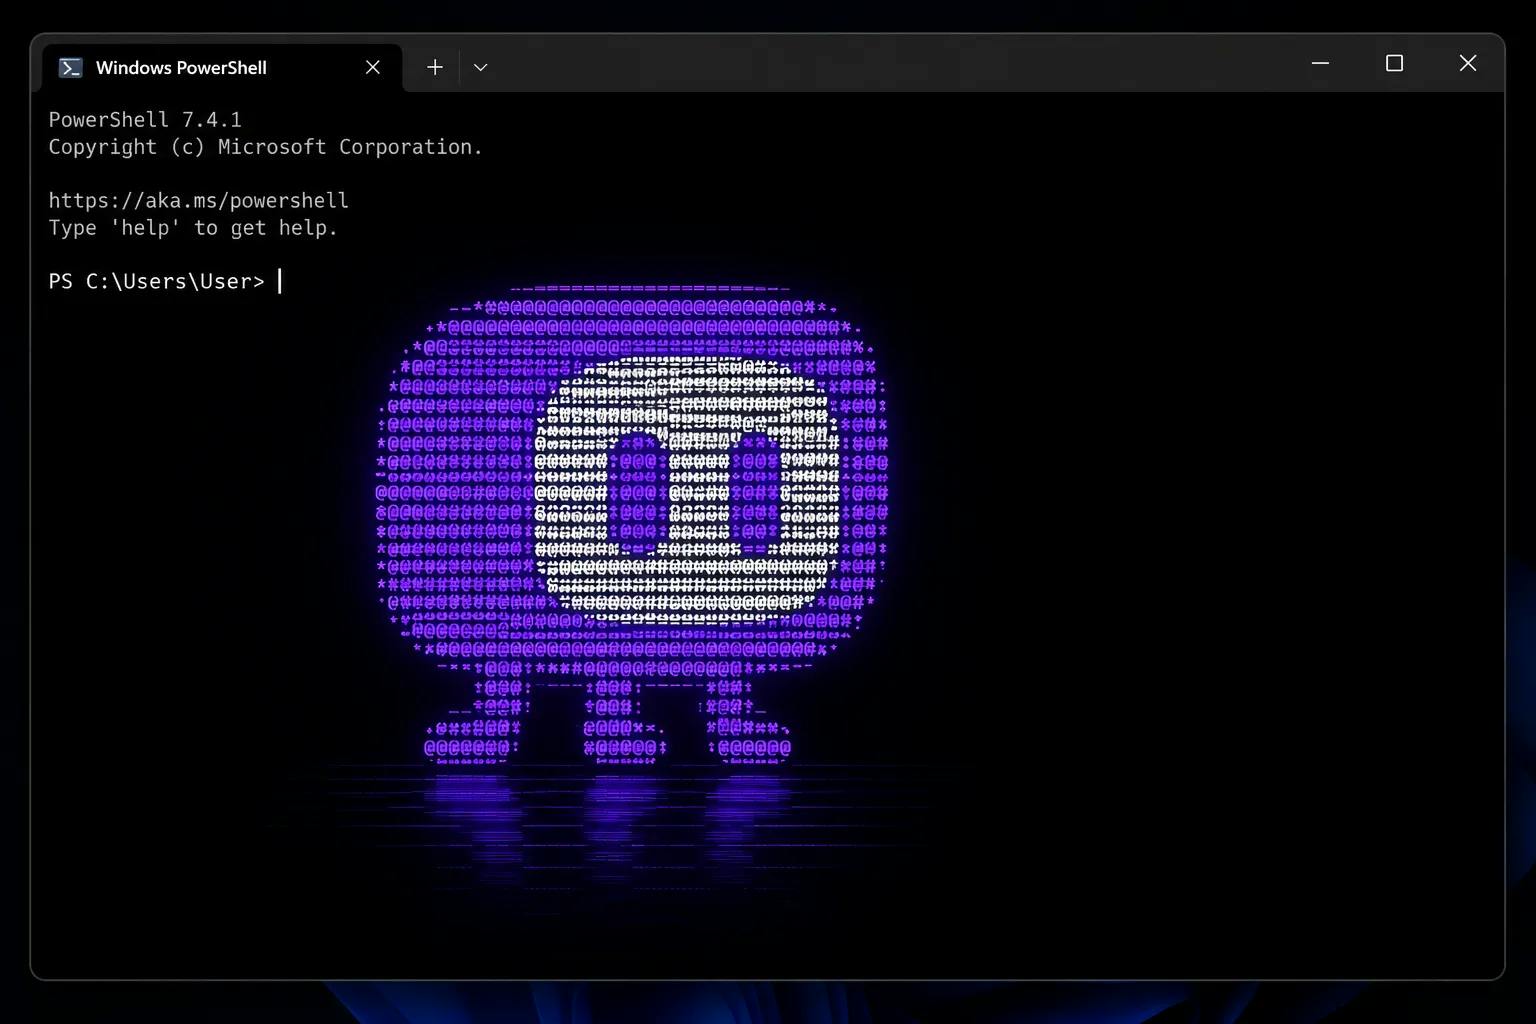Viewport: 1536px width, 1024px height.
Task: Open a new tab with plus button
Action: 435,67
